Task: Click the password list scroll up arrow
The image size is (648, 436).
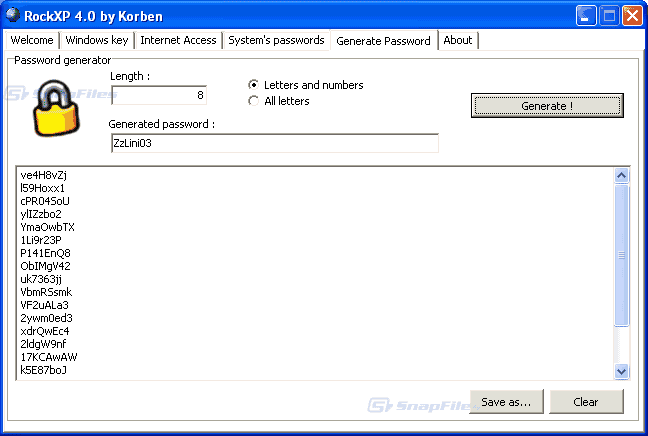Action: click(621, 176)
